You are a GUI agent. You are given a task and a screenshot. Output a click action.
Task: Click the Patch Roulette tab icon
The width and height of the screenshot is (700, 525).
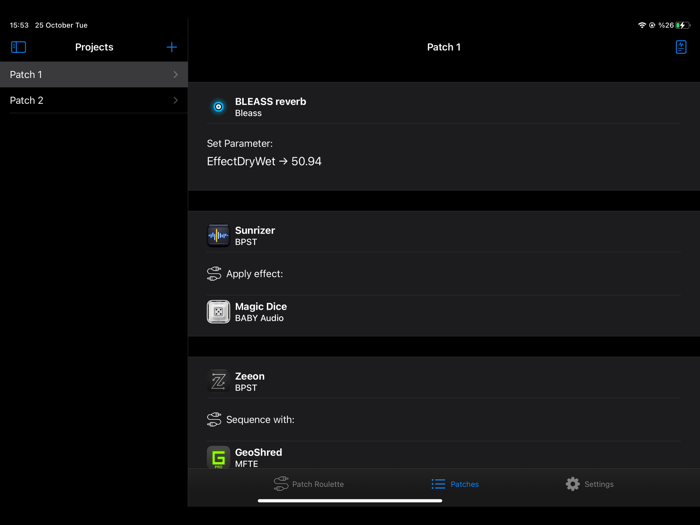click(x=281, y=484)
